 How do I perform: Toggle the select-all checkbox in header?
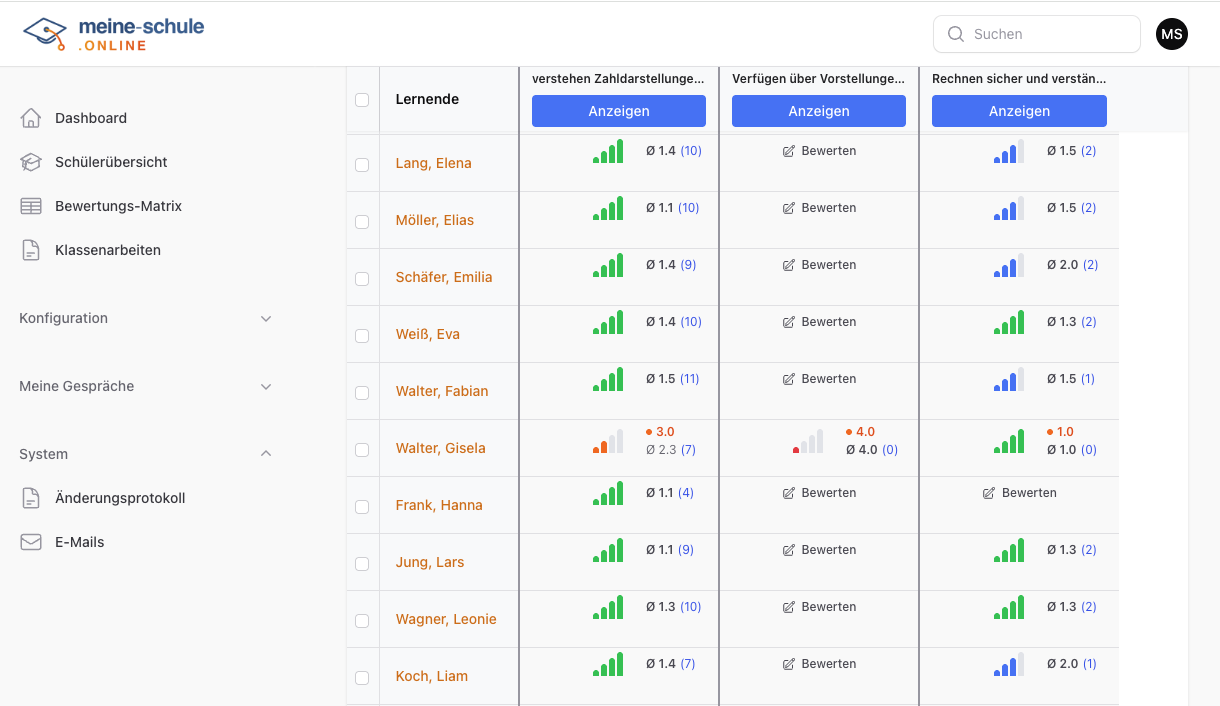pos(362,100)
